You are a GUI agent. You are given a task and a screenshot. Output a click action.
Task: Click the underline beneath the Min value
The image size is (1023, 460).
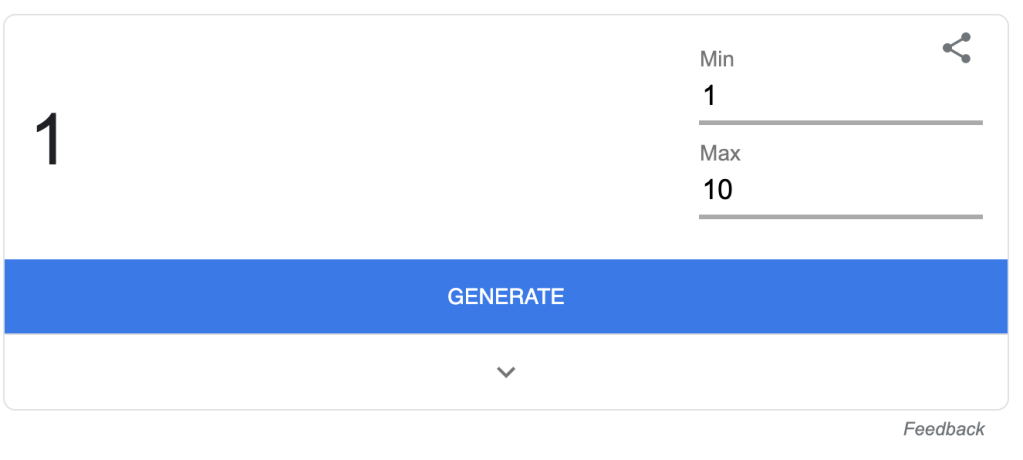[x=840, y=122]
